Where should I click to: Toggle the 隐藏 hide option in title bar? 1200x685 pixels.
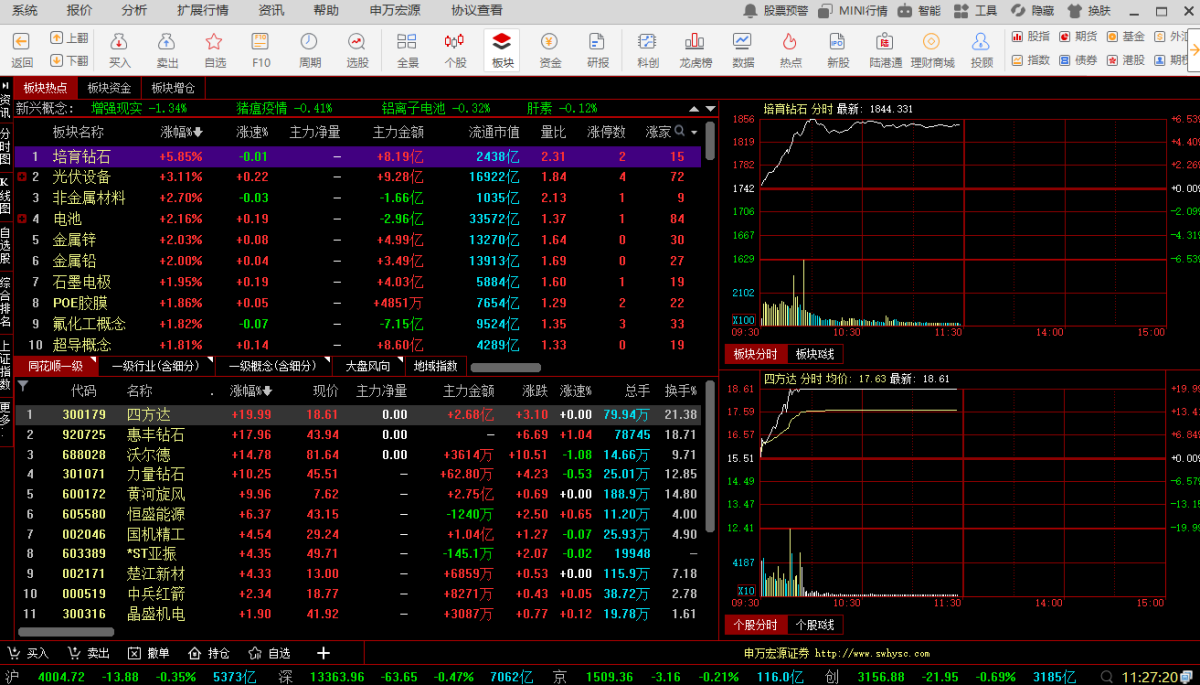pos(1033,11)
